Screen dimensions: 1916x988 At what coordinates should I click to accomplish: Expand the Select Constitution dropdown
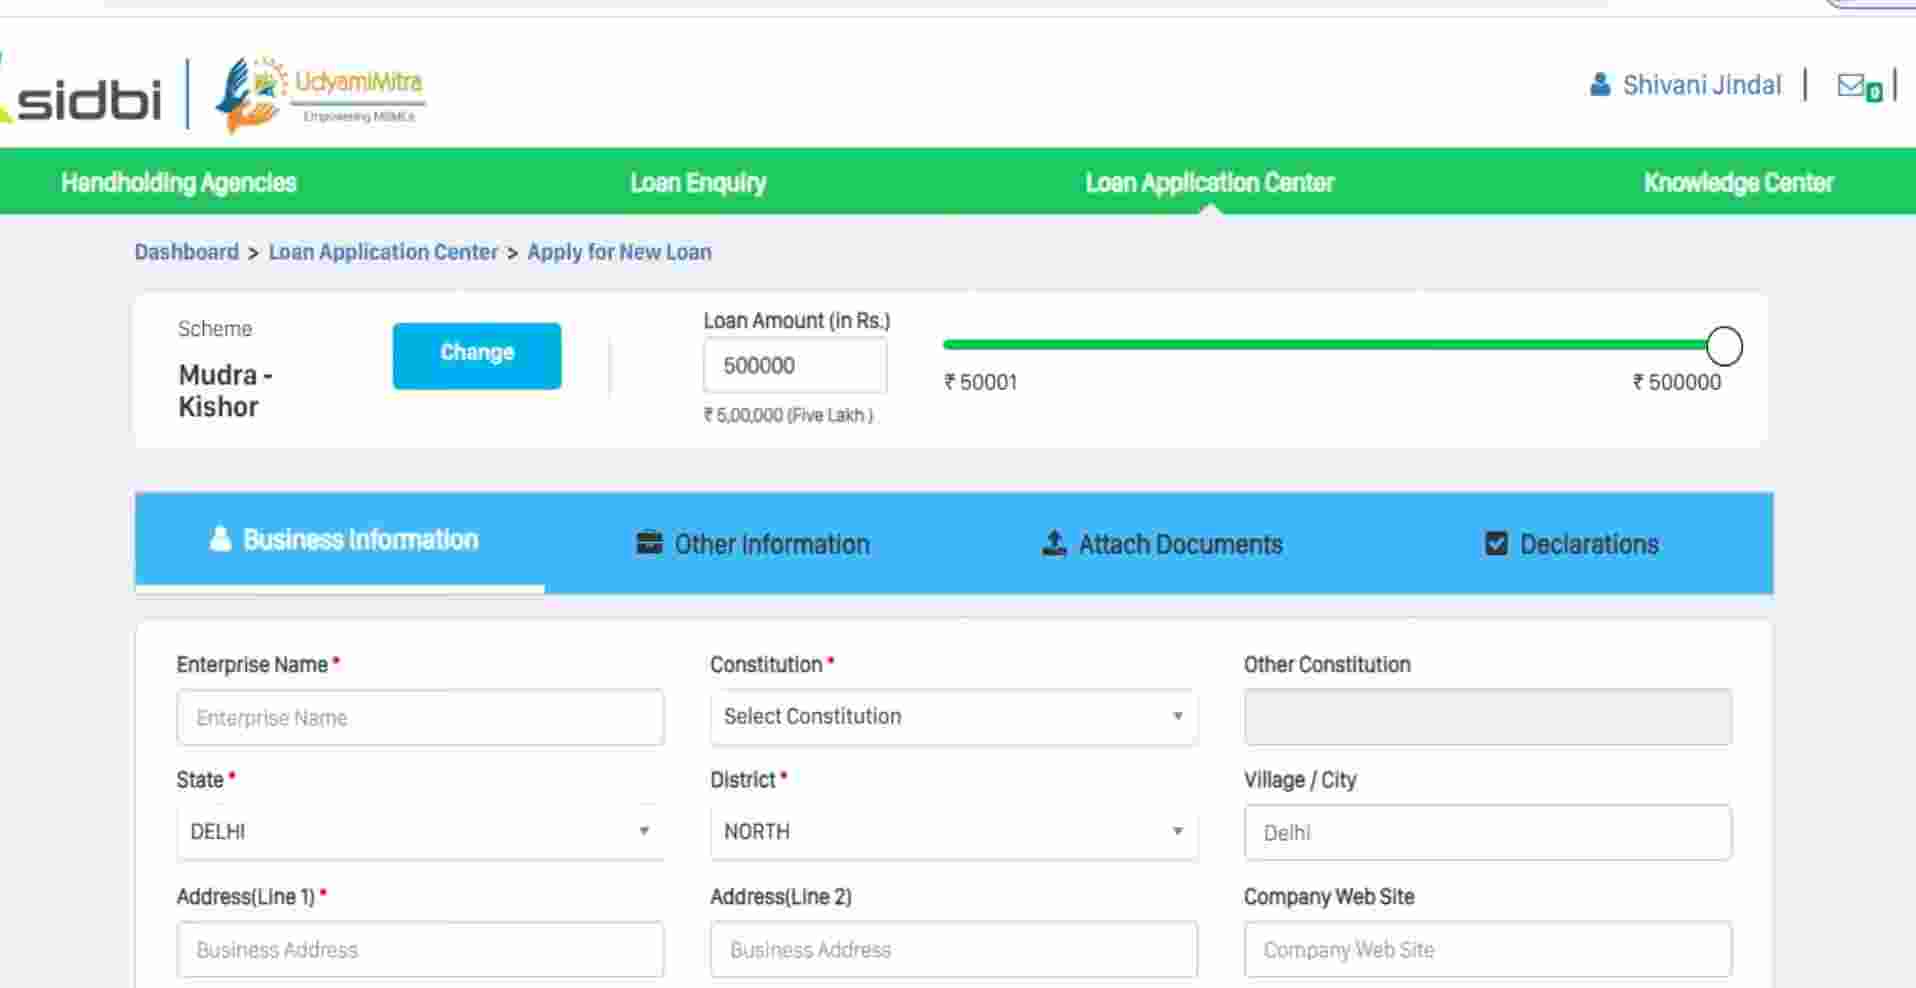pyautogui.click(x=953, y=717)
